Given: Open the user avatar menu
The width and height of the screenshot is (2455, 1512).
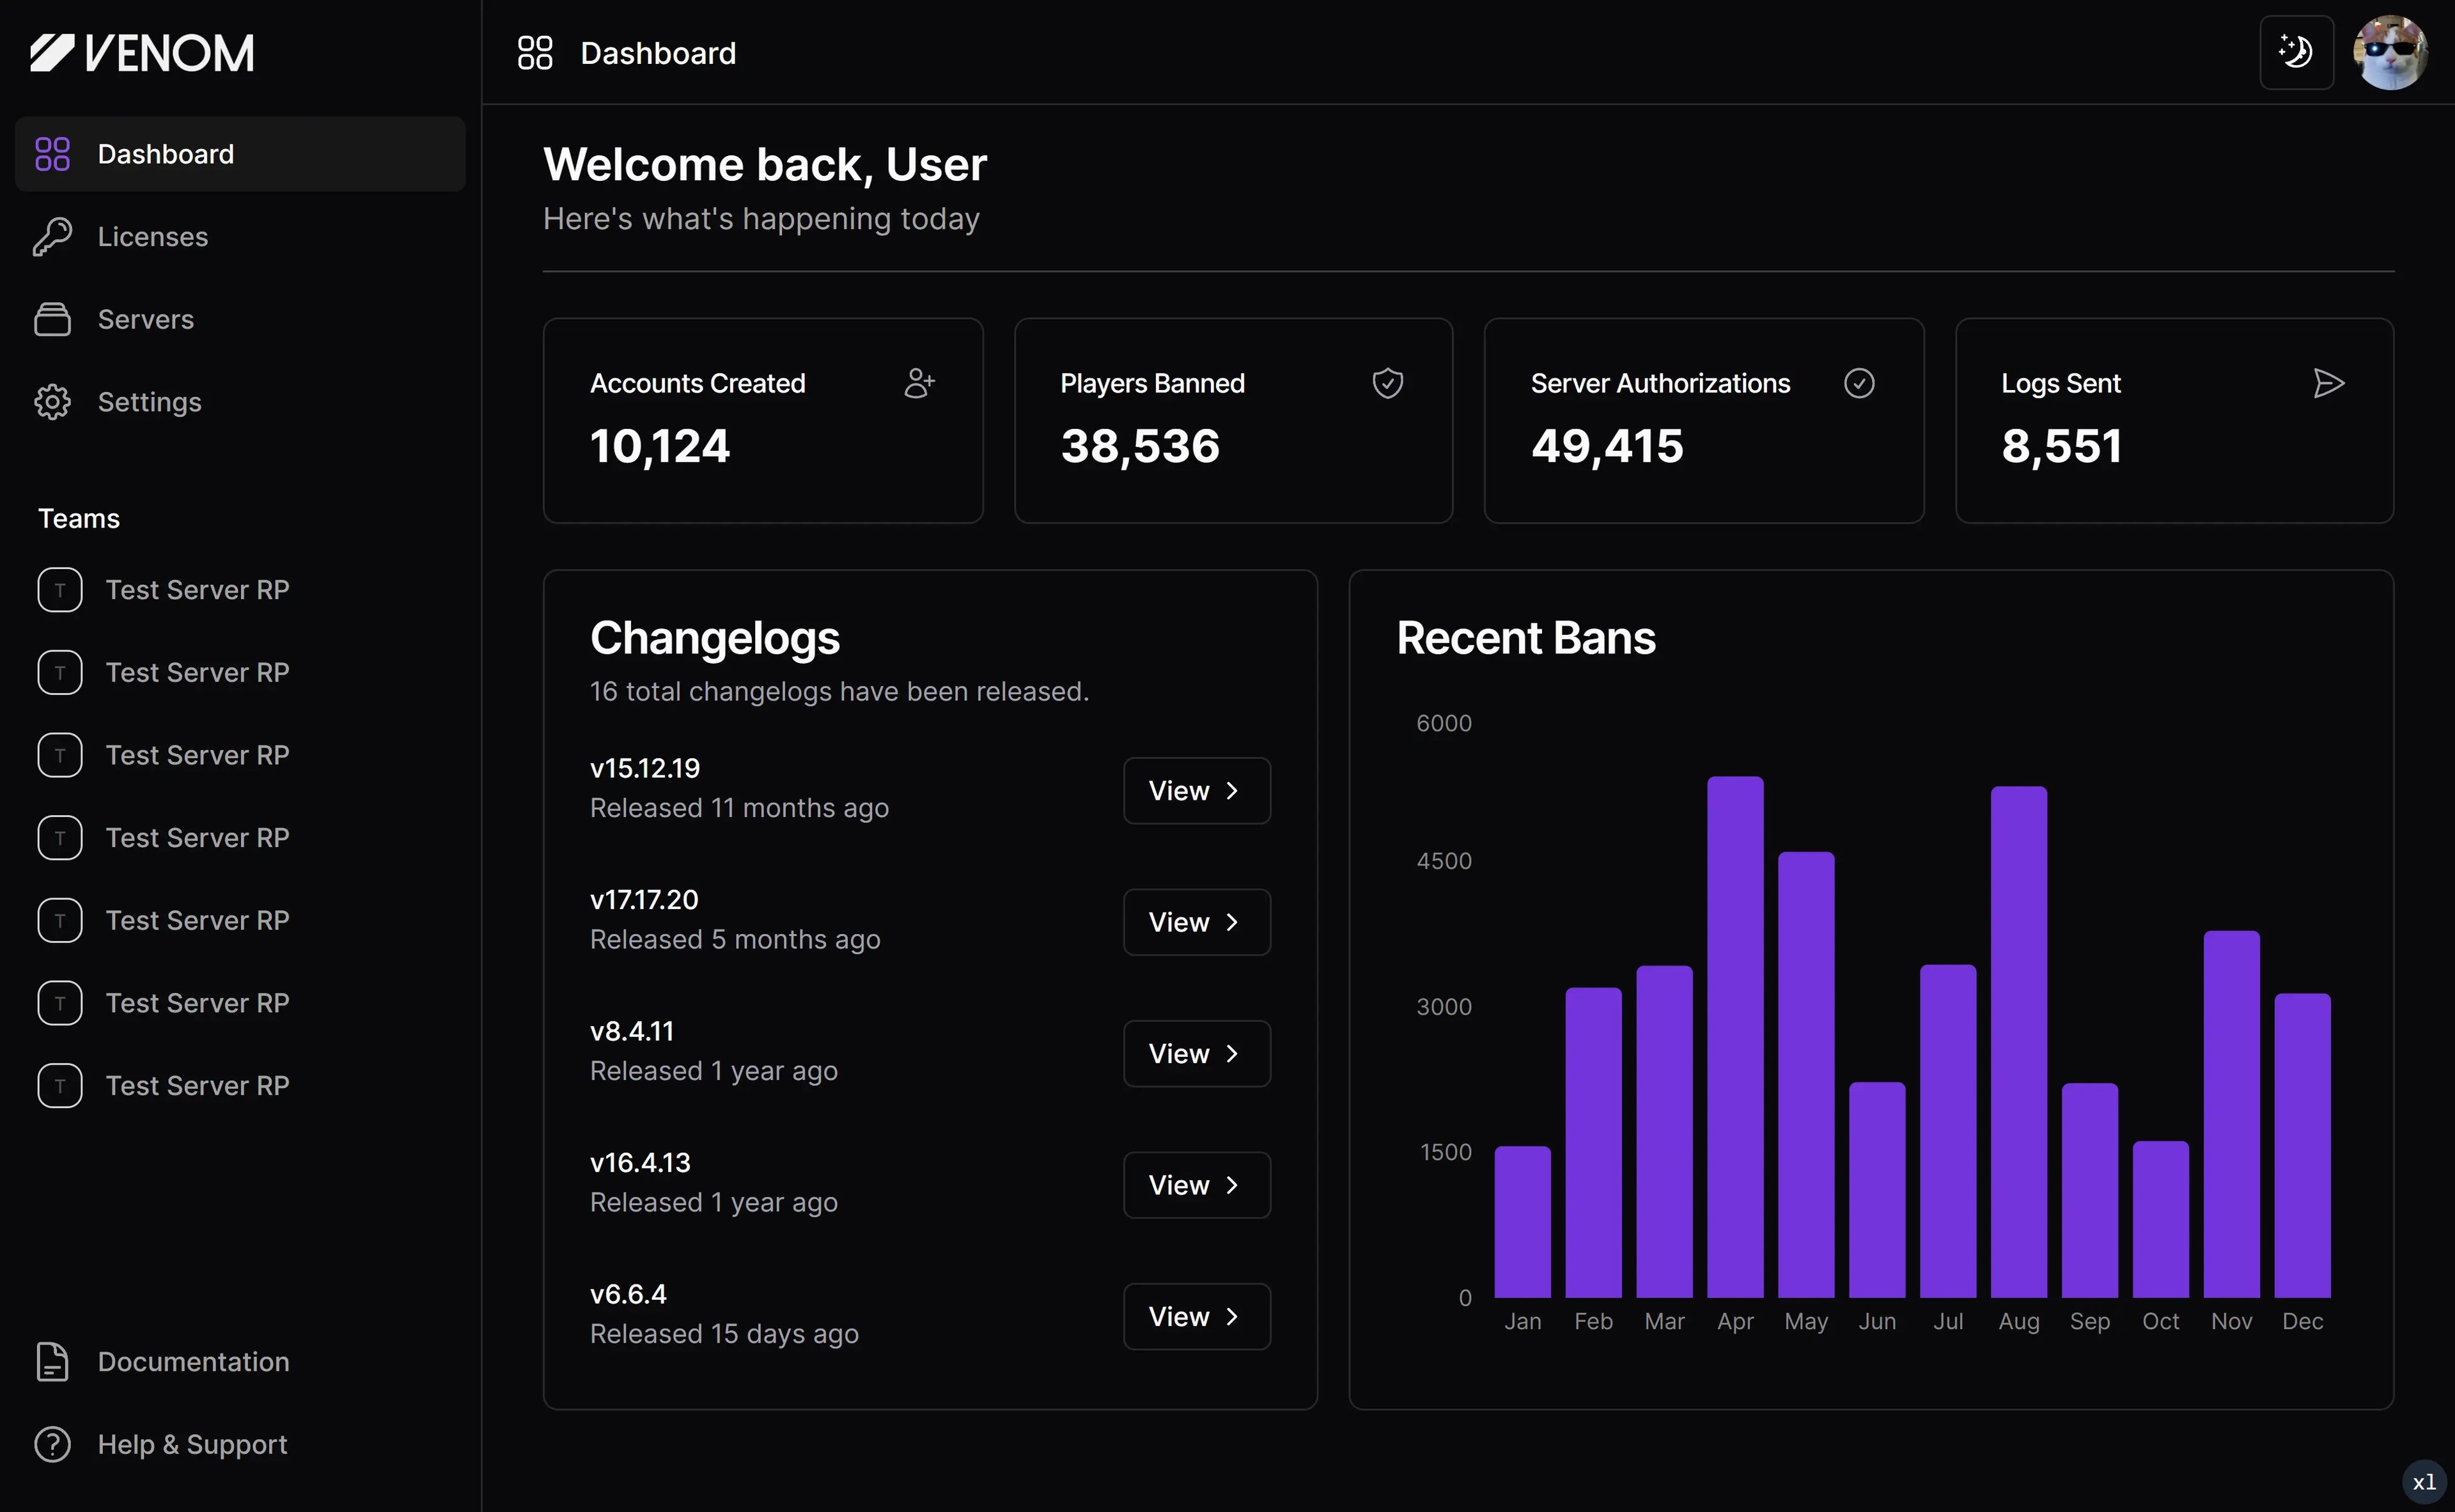Looking at the screenshot, I should coord(2390,52).
